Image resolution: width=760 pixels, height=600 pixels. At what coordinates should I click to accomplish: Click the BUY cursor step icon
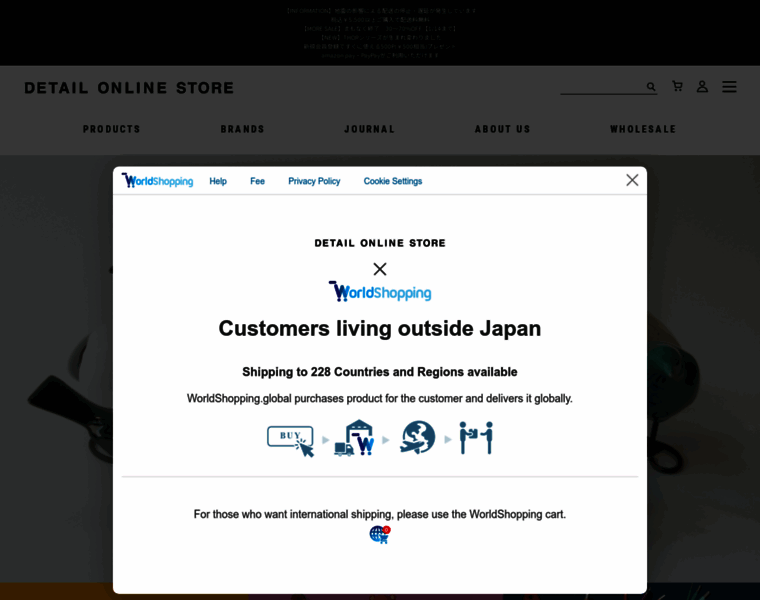point(291,441)
